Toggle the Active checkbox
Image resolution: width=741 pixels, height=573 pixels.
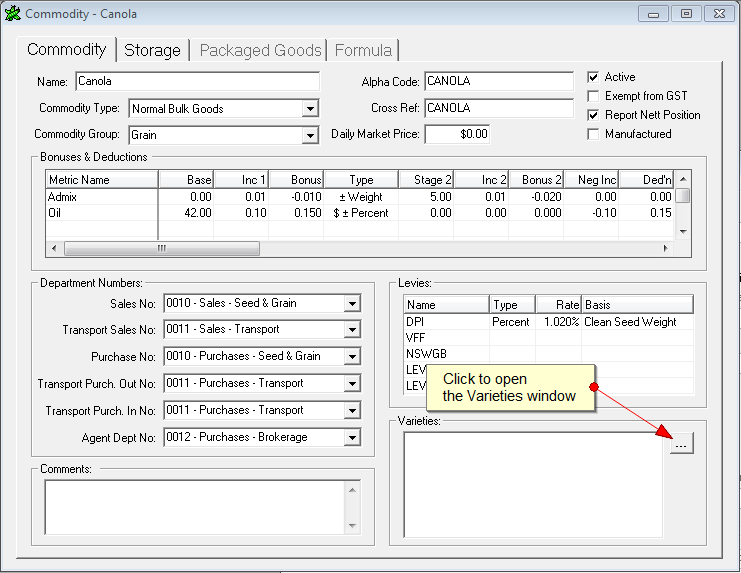tap(593, 77)
